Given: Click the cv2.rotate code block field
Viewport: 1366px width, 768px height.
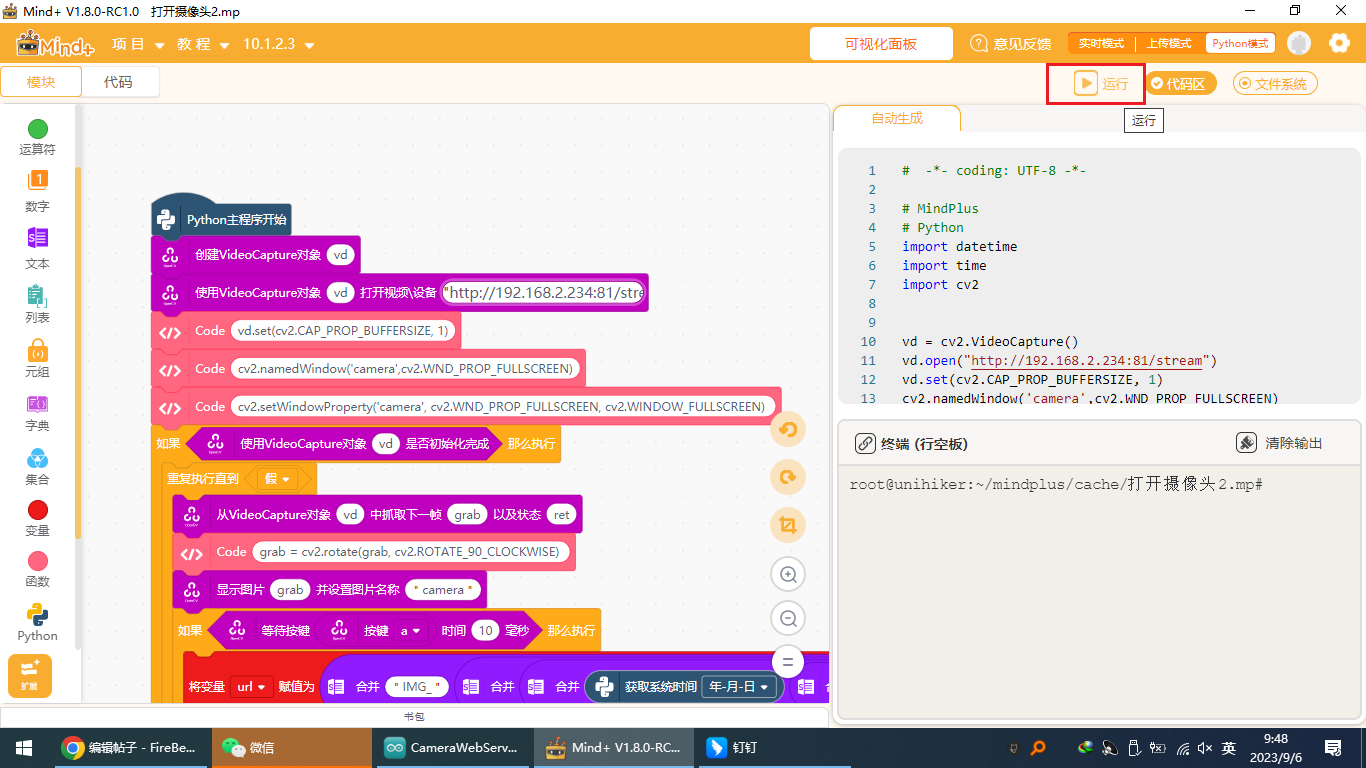Looking at the screenshot, I should point(413,552).
